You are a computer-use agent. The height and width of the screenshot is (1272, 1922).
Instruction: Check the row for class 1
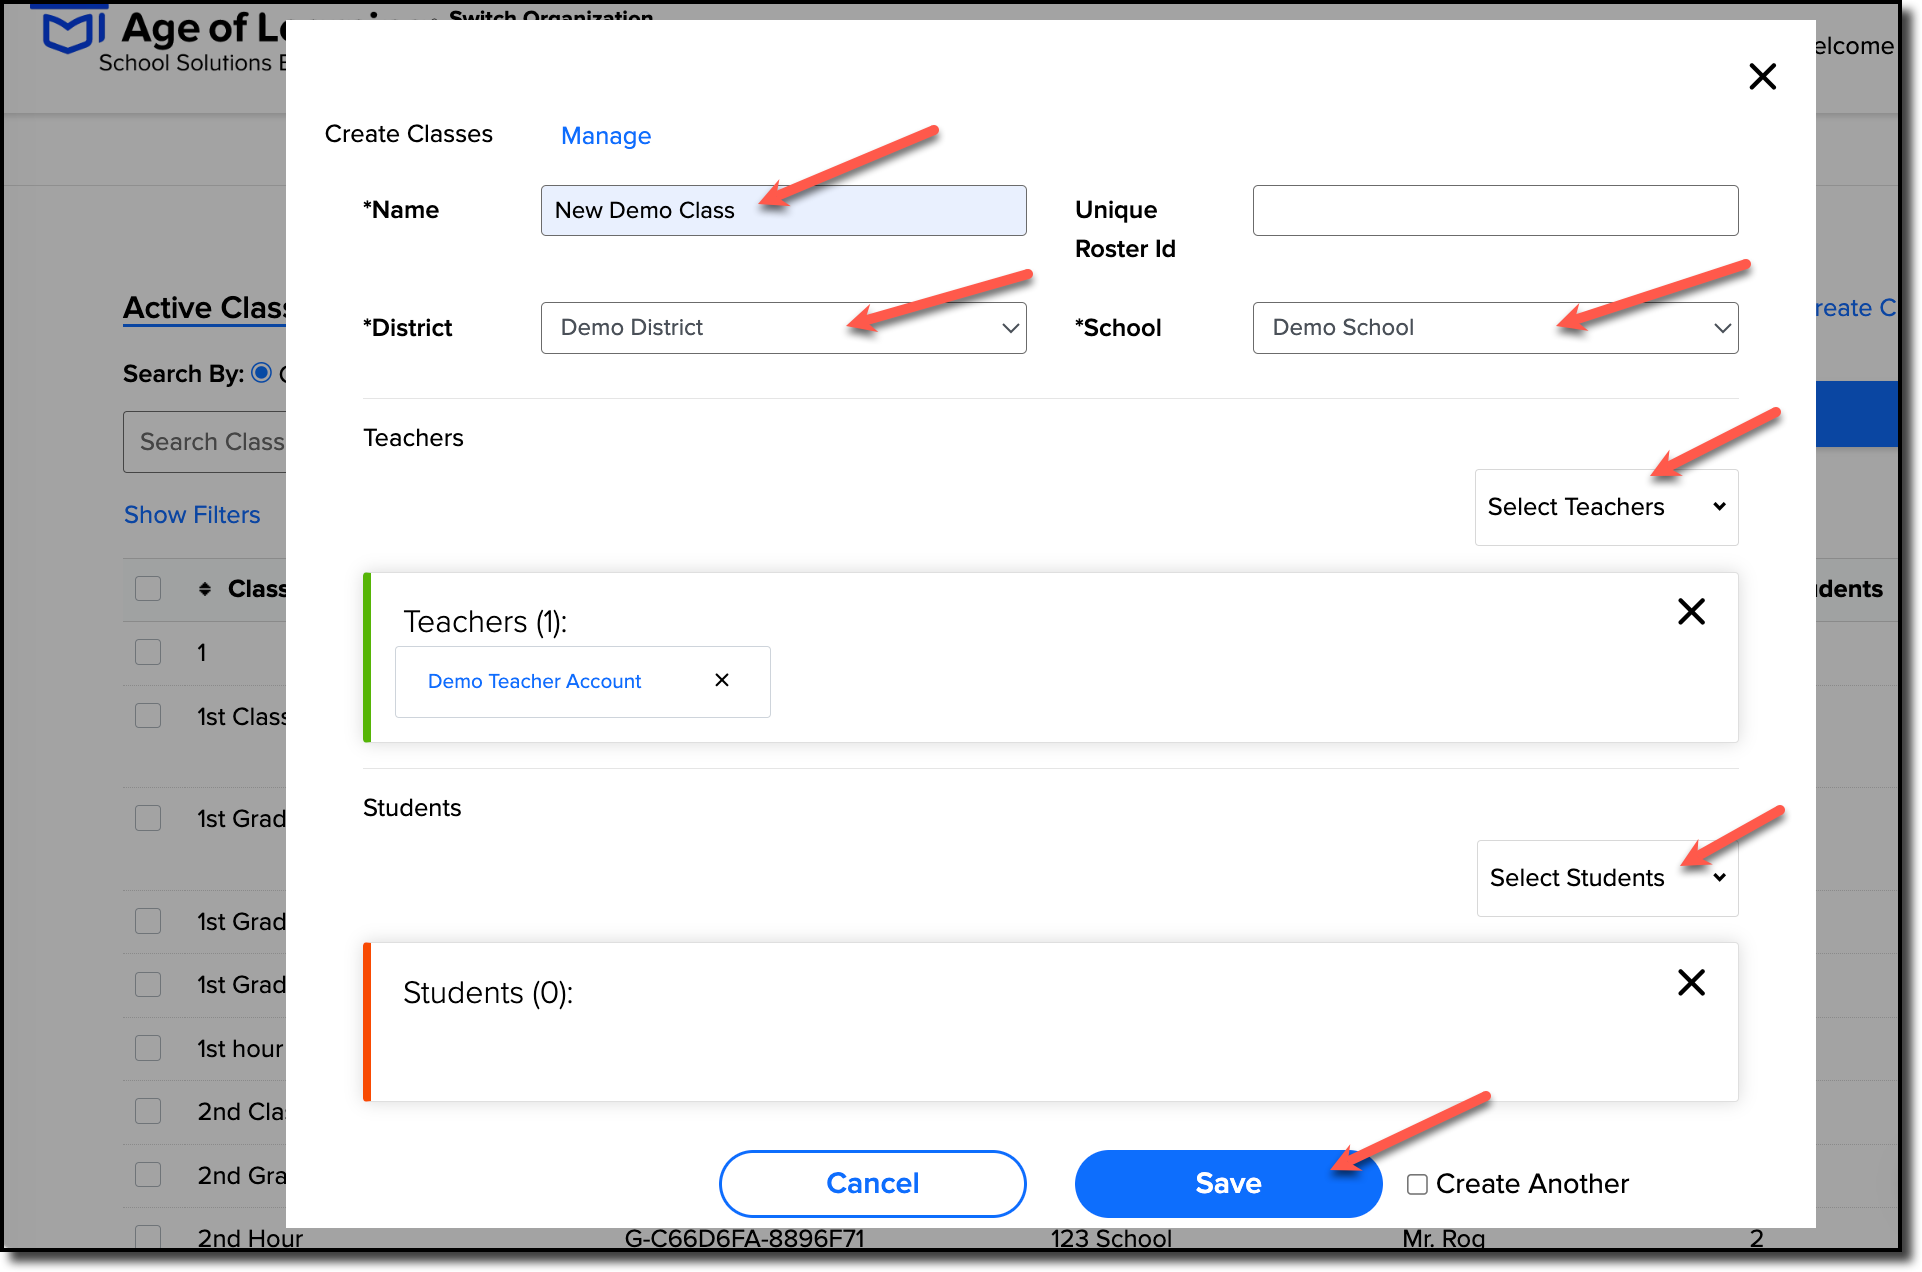point(148,653)
